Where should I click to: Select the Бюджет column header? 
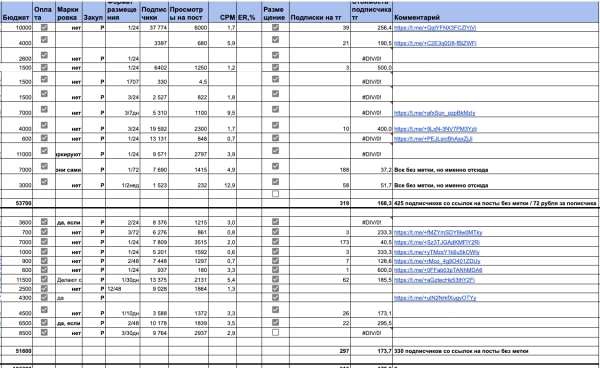[16, 18]
